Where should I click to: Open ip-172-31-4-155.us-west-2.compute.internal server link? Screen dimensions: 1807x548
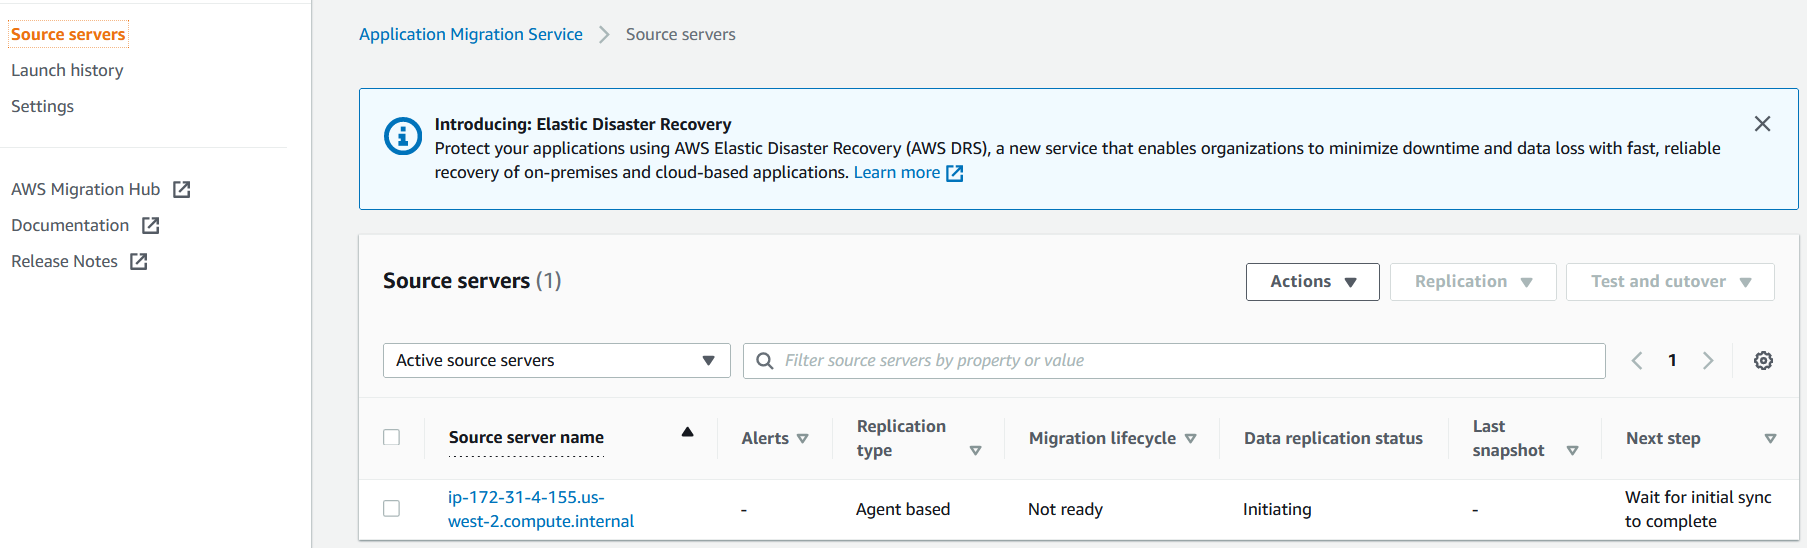point(541,509)
